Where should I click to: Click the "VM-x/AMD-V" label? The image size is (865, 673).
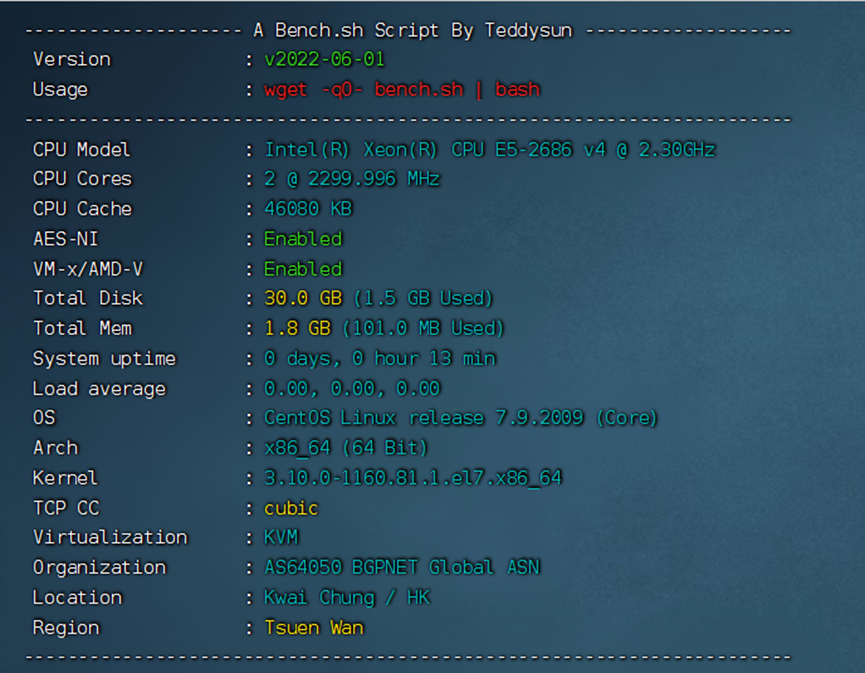tap(88, 269)
